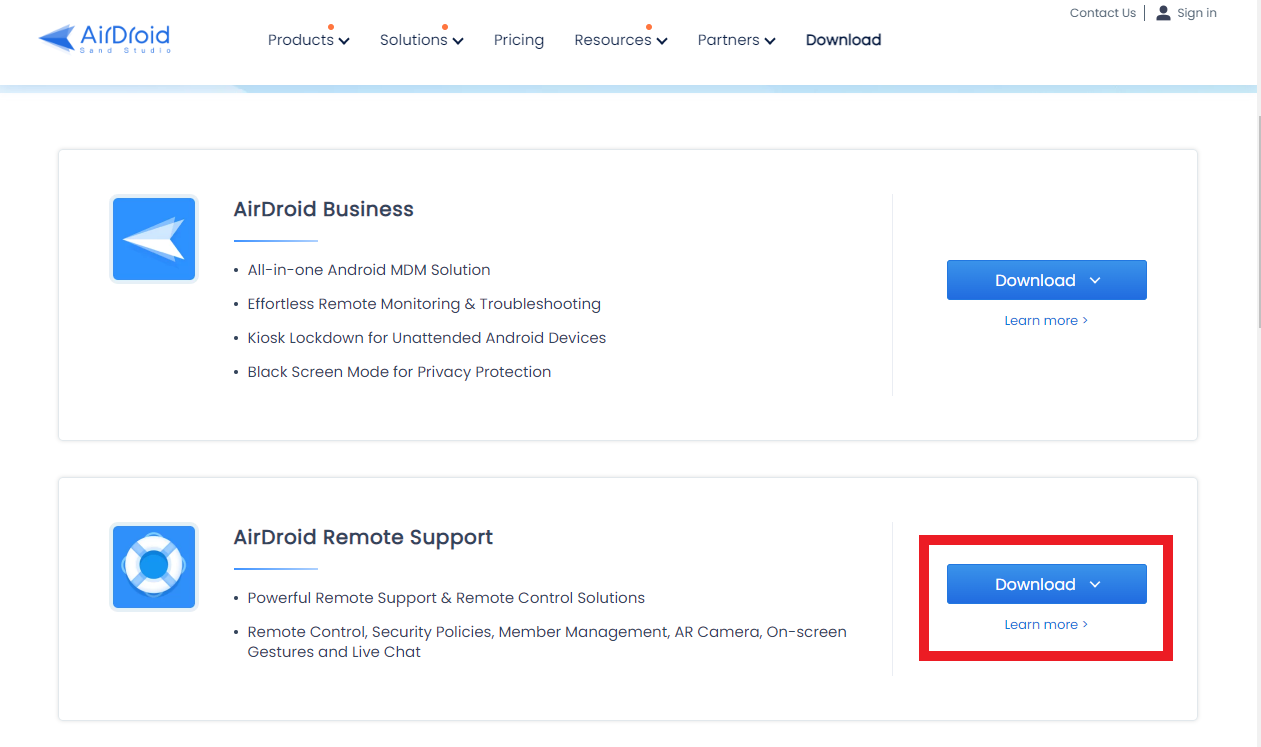Expand the Partners chevron arrow
1261x747 pixels.
pos(770,41)
